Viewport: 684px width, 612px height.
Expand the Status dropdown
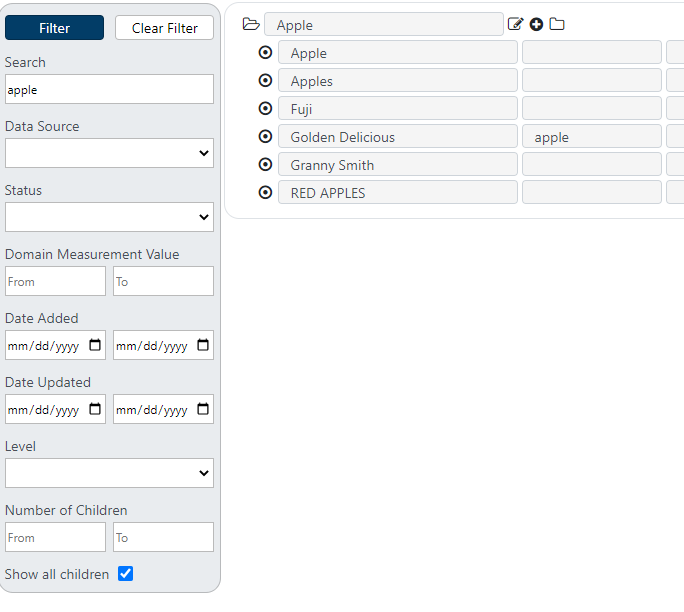coord(109,217)
